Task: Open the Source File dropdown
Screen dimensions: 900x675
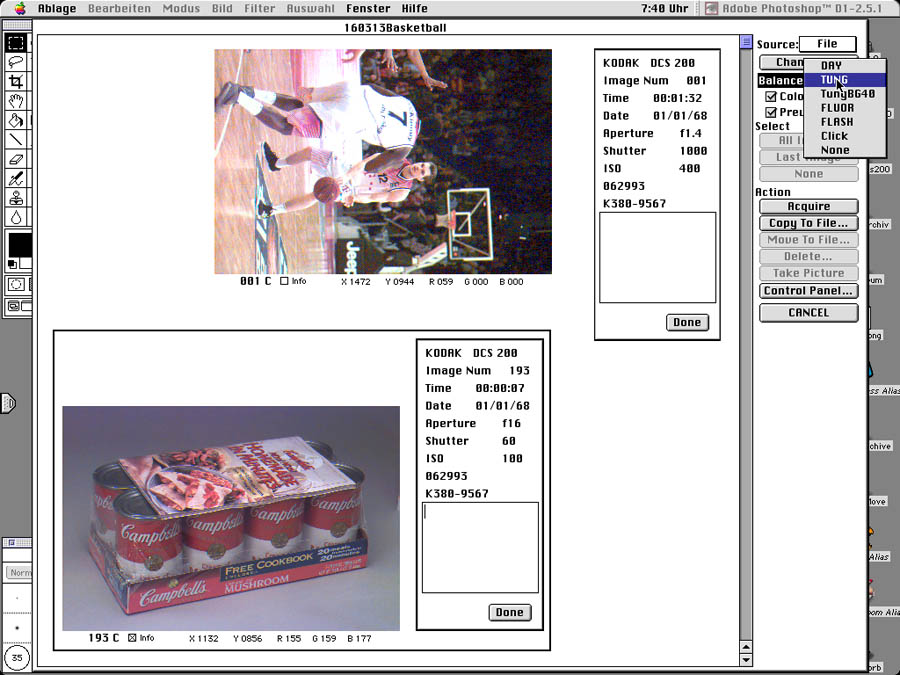Action: point(827,44)
